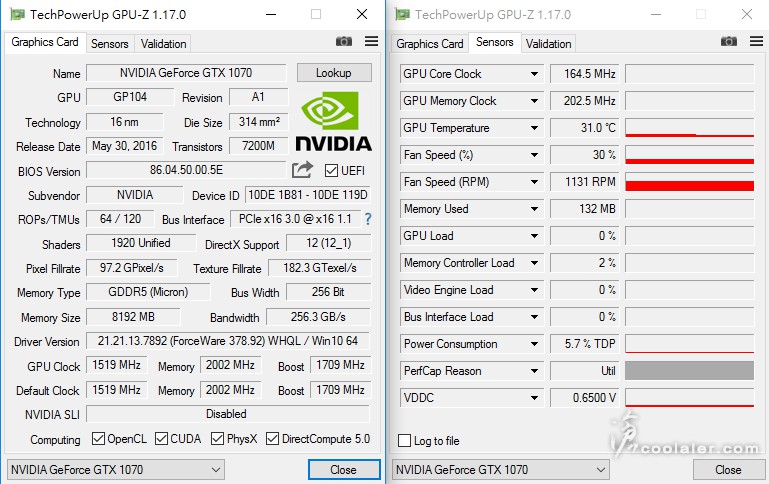Click the PerfCap Reason gray graph bar
The height and width of the screenshot is (484, 769).
pos(690,371)
